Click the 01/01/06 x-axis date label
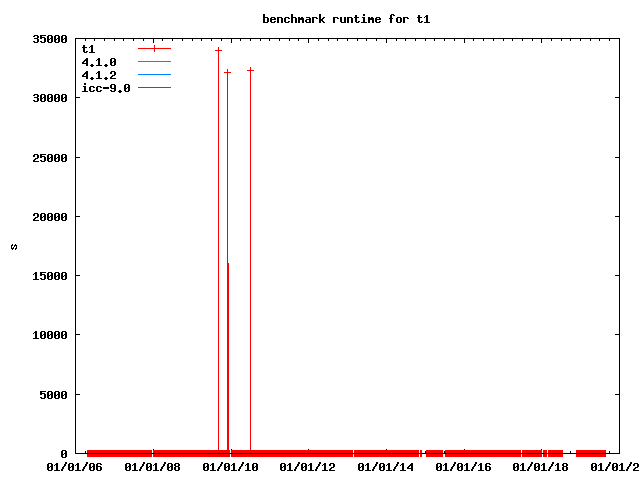 point(75,466)
